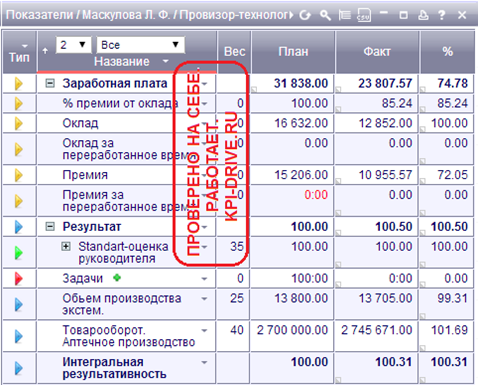This screenshot has height=385, width=478.
Task: Click plan value 16 632.00 for Оклад
Action: coord(301,123)
